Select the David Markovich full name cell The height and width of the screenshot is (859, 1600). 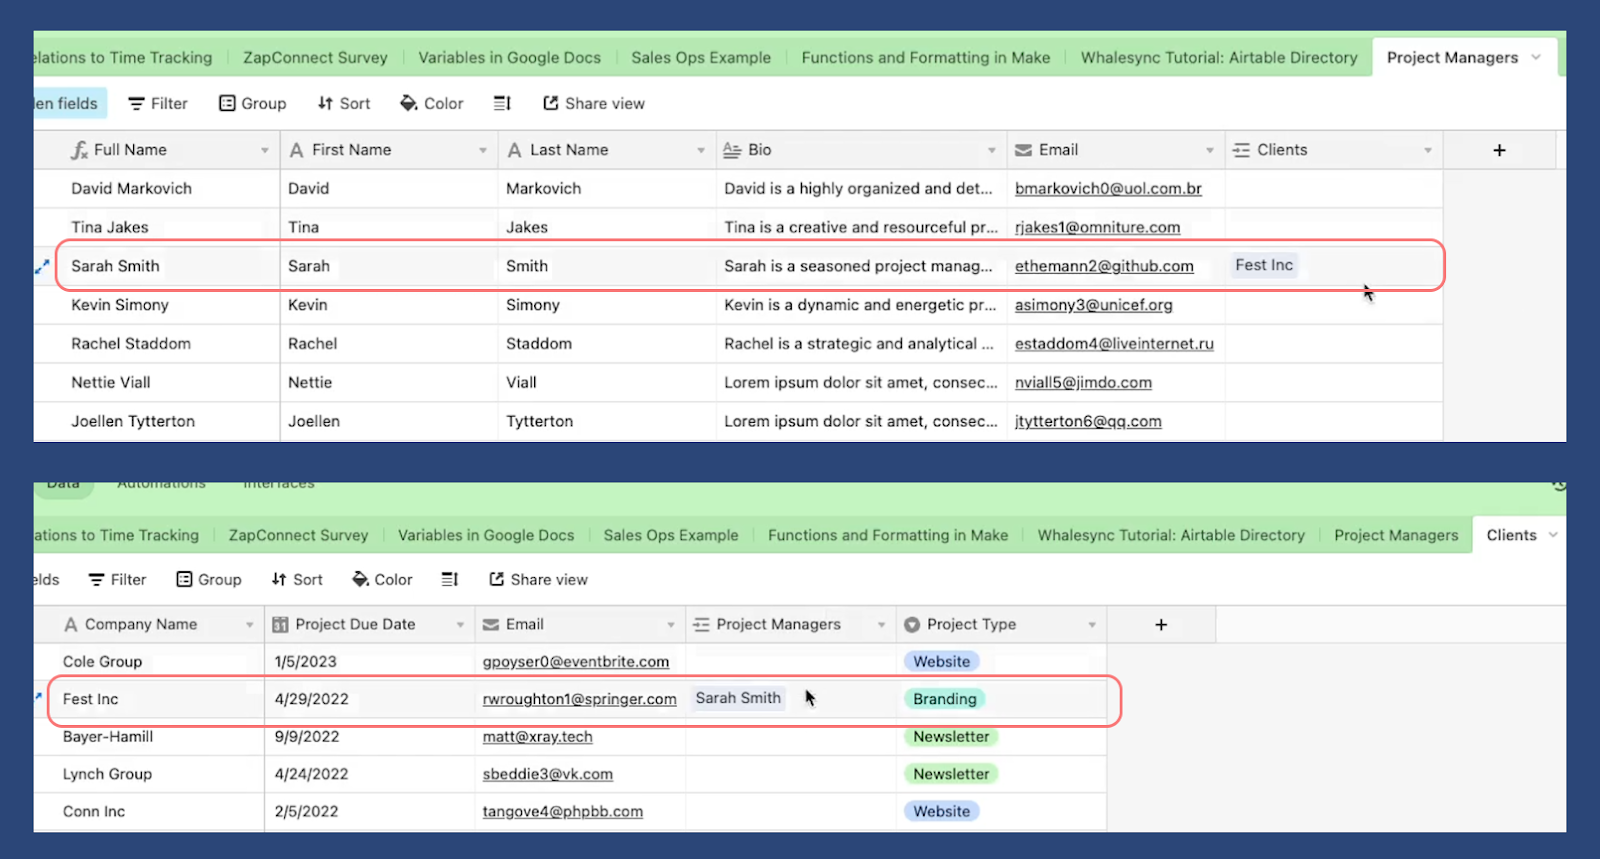[157, 188]
